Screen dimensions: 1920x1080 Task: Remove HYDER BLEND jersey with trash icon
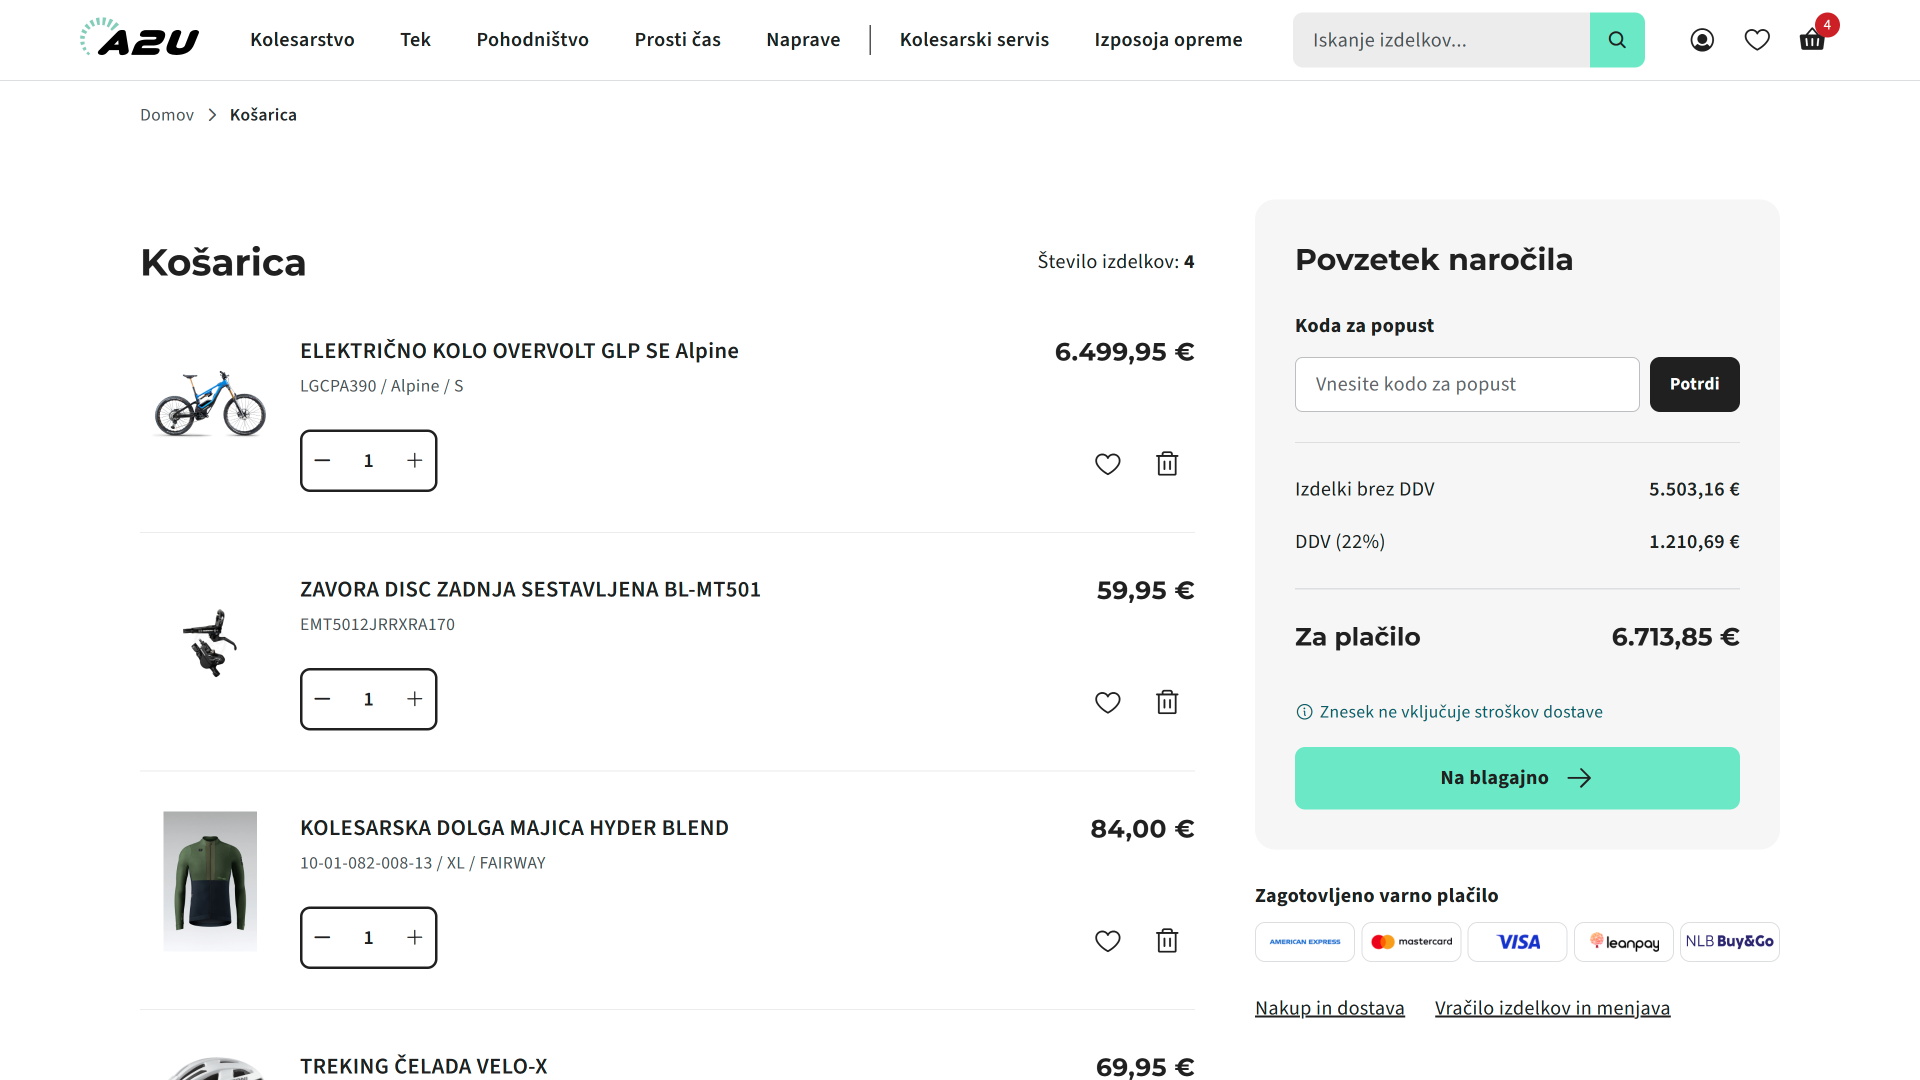click(1167, 941)
